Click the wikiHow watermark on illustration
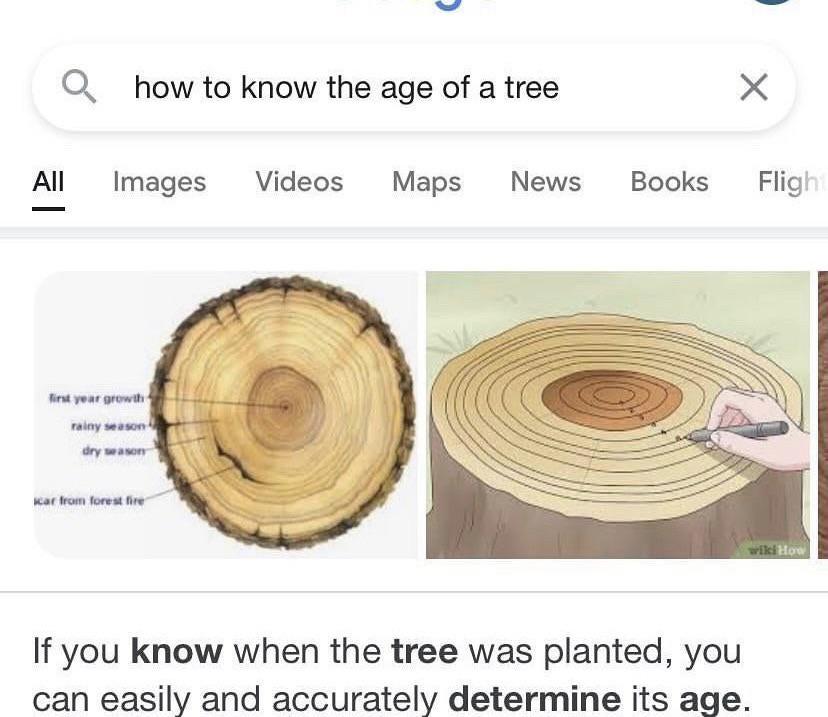The width and height of the screenshot is (828, 717). (778, 550)
